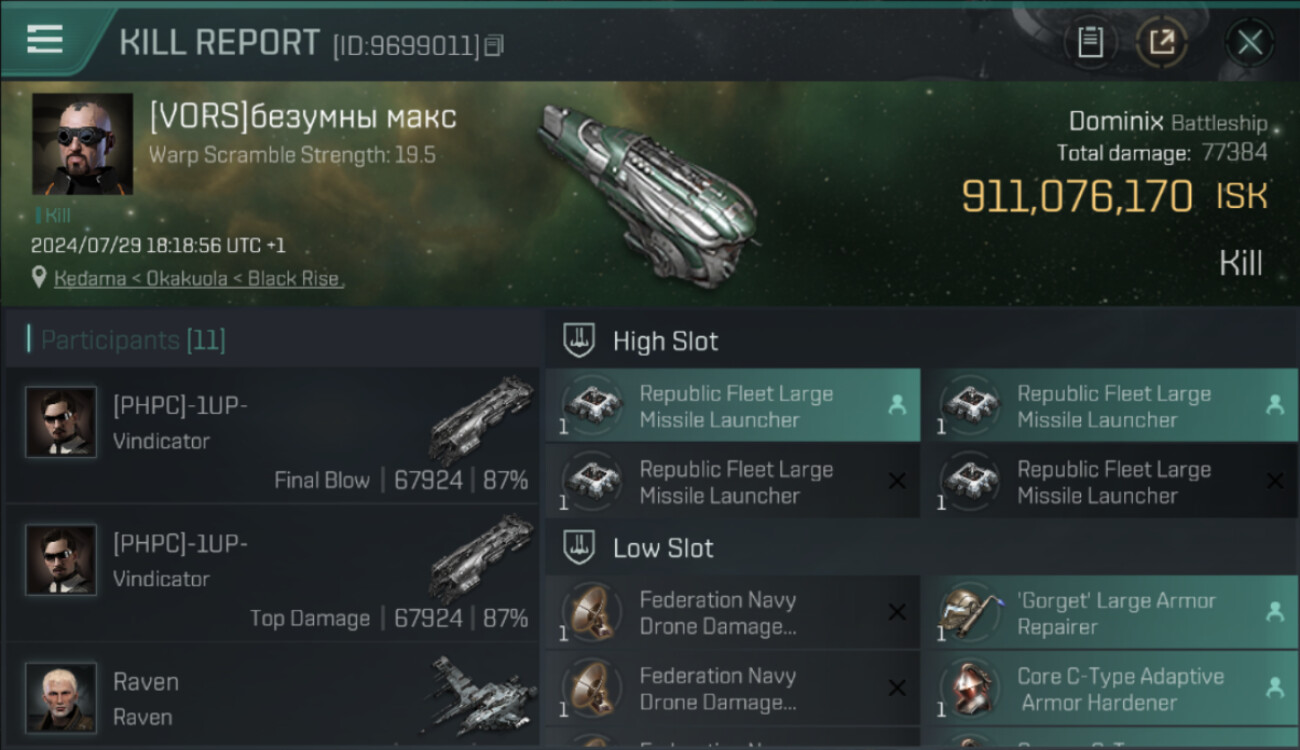
Task: Inspect the Dominix ship image
Action: 645,195
